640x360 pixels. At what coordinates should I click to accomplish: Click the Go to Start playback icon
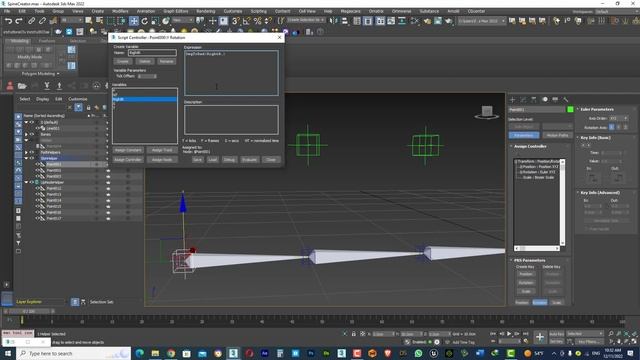[x=493, y=334]
